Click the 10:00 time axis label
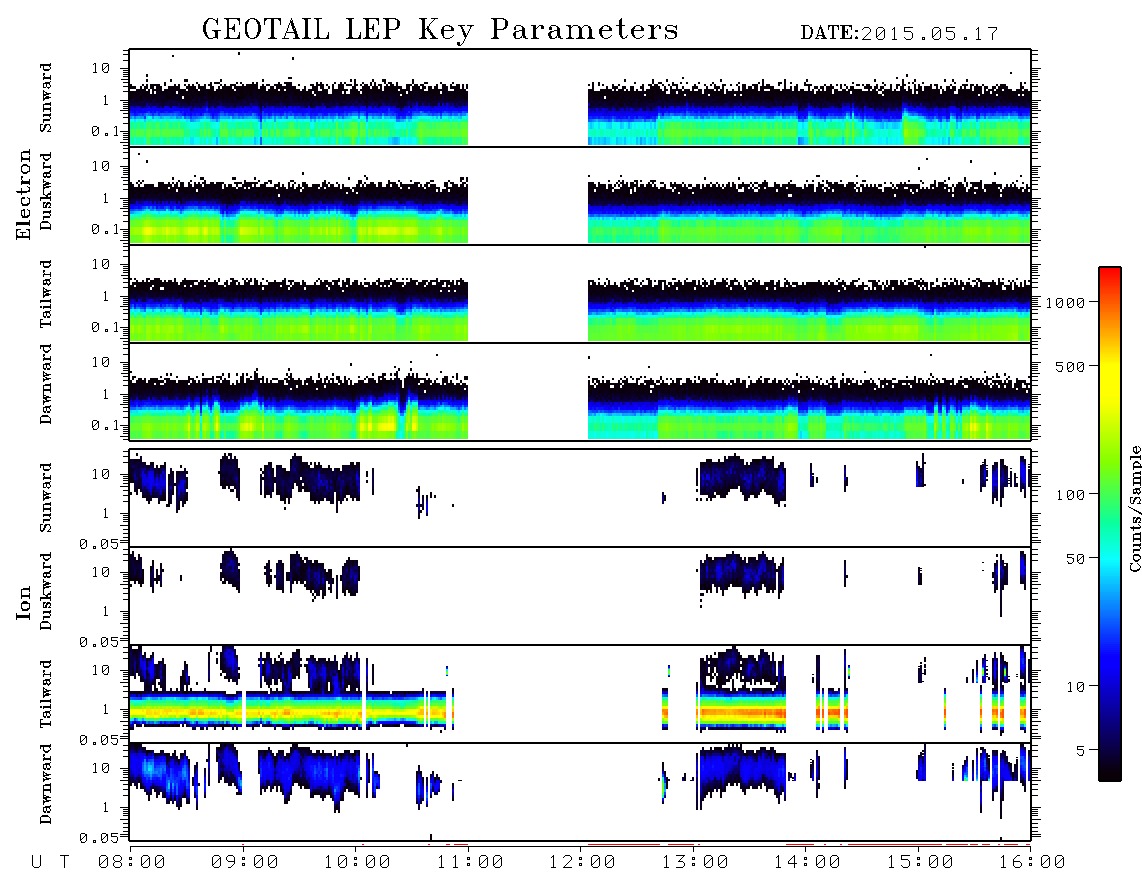This screenshot has width=1142, height=880. [357, 863]
